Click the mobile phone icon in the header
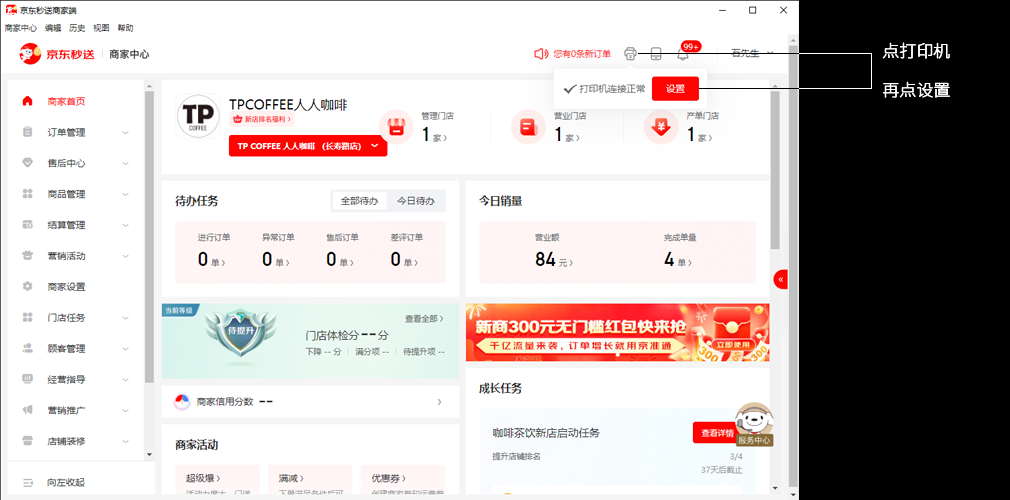Viewport: 1010px width, 500px height. tap(656, 54)
